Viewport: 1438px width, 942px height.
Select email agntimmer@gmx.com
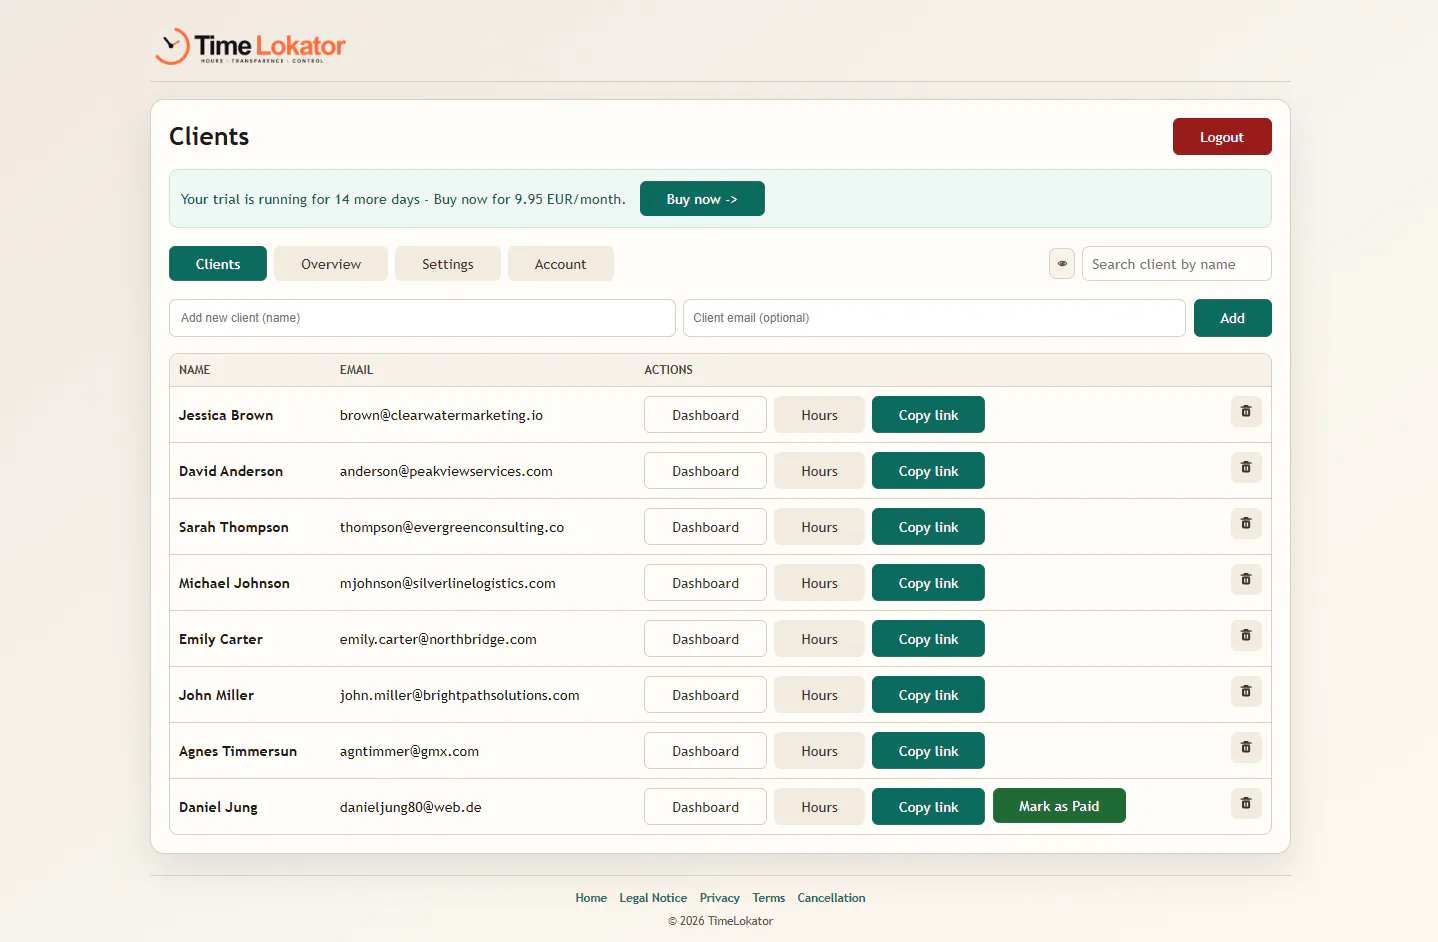tap(409, 751)
